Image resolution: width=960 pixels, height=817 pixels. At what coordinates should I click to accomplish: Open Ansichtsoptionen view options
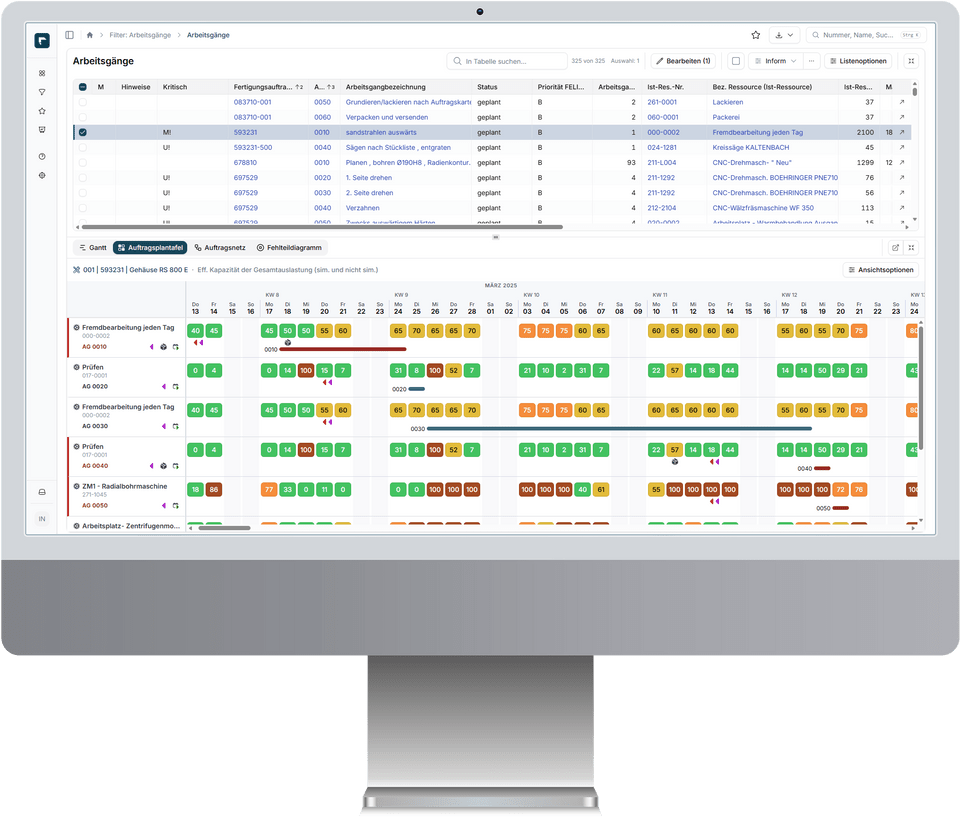click(880, 269)
